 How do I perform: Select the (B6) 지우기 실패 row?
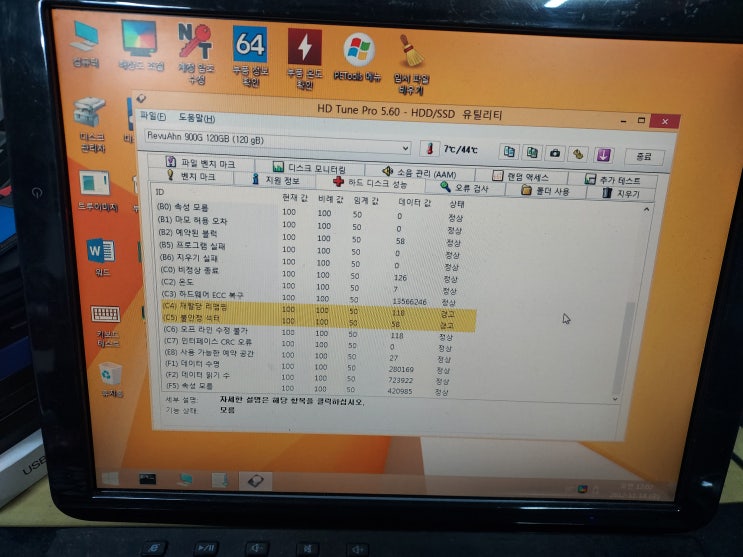click(310, 260)
